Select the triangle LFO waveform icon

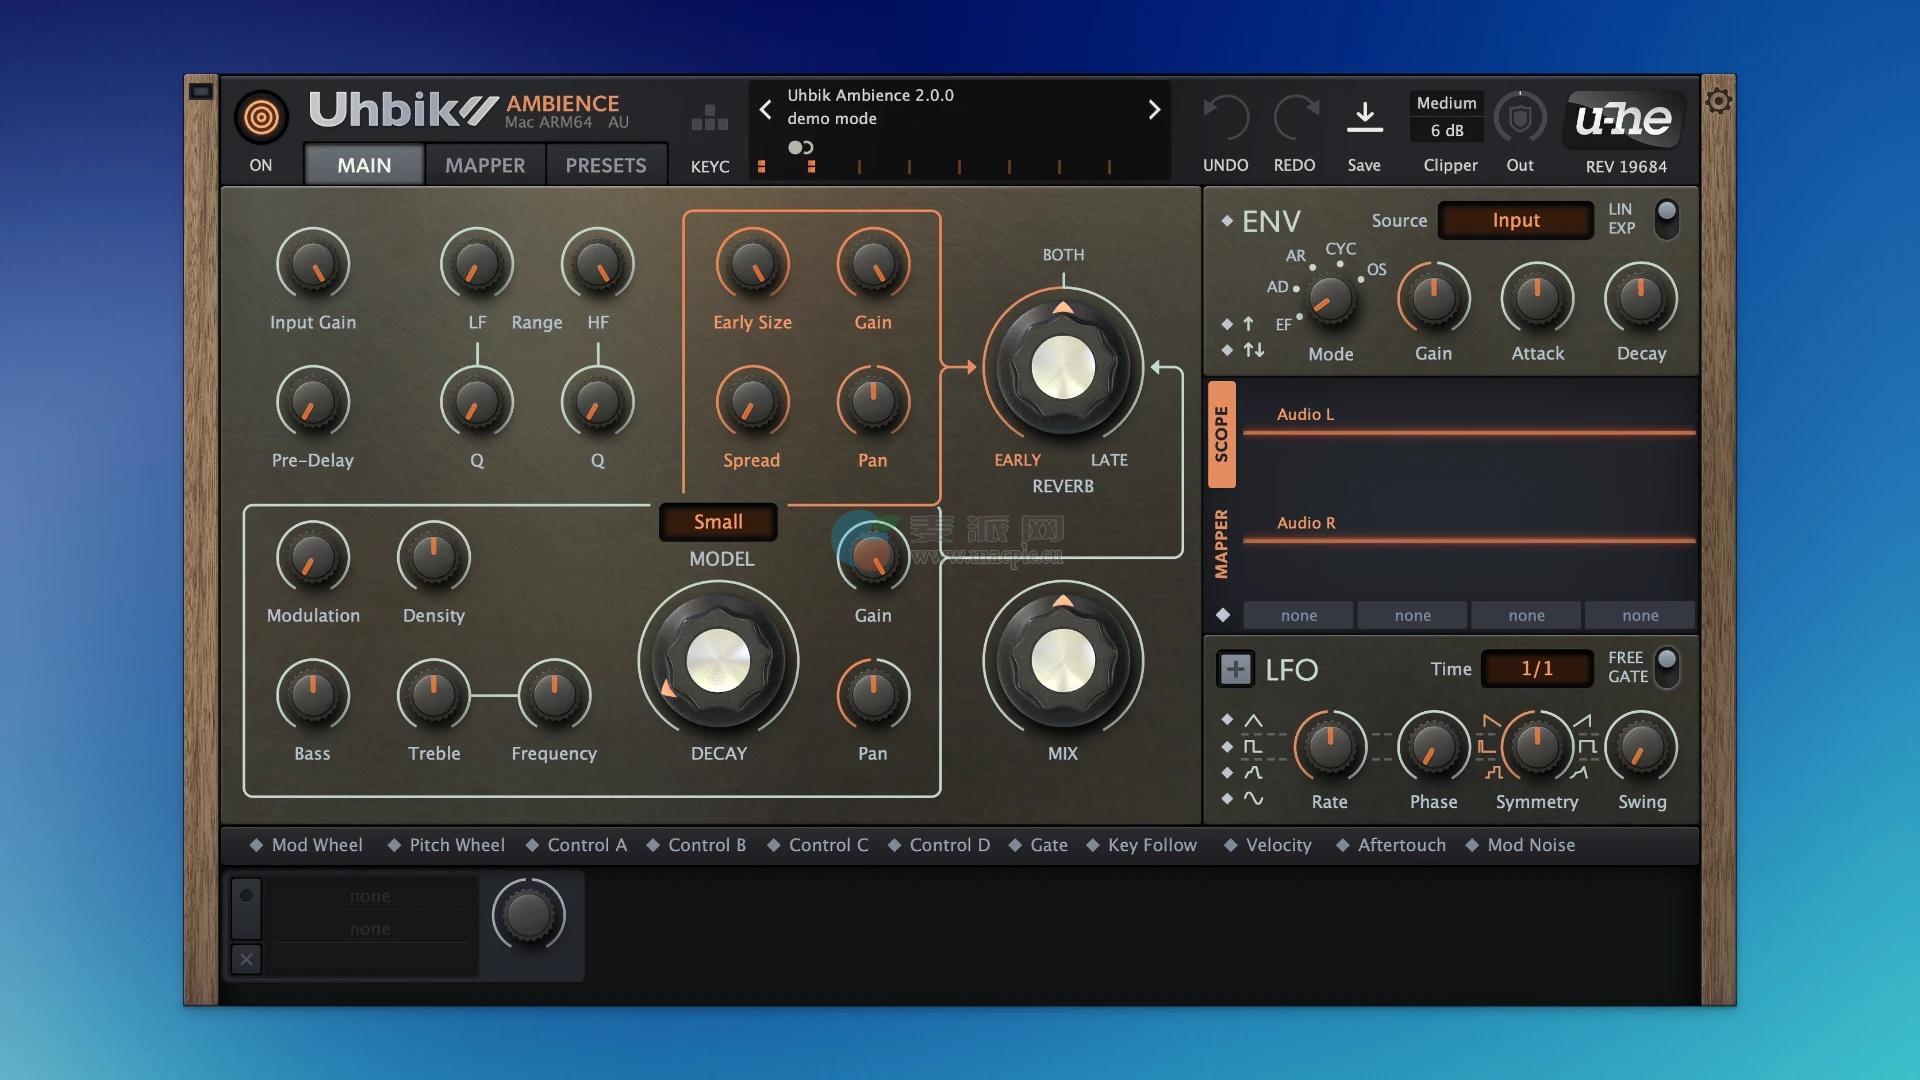[x=1253, y=720]
